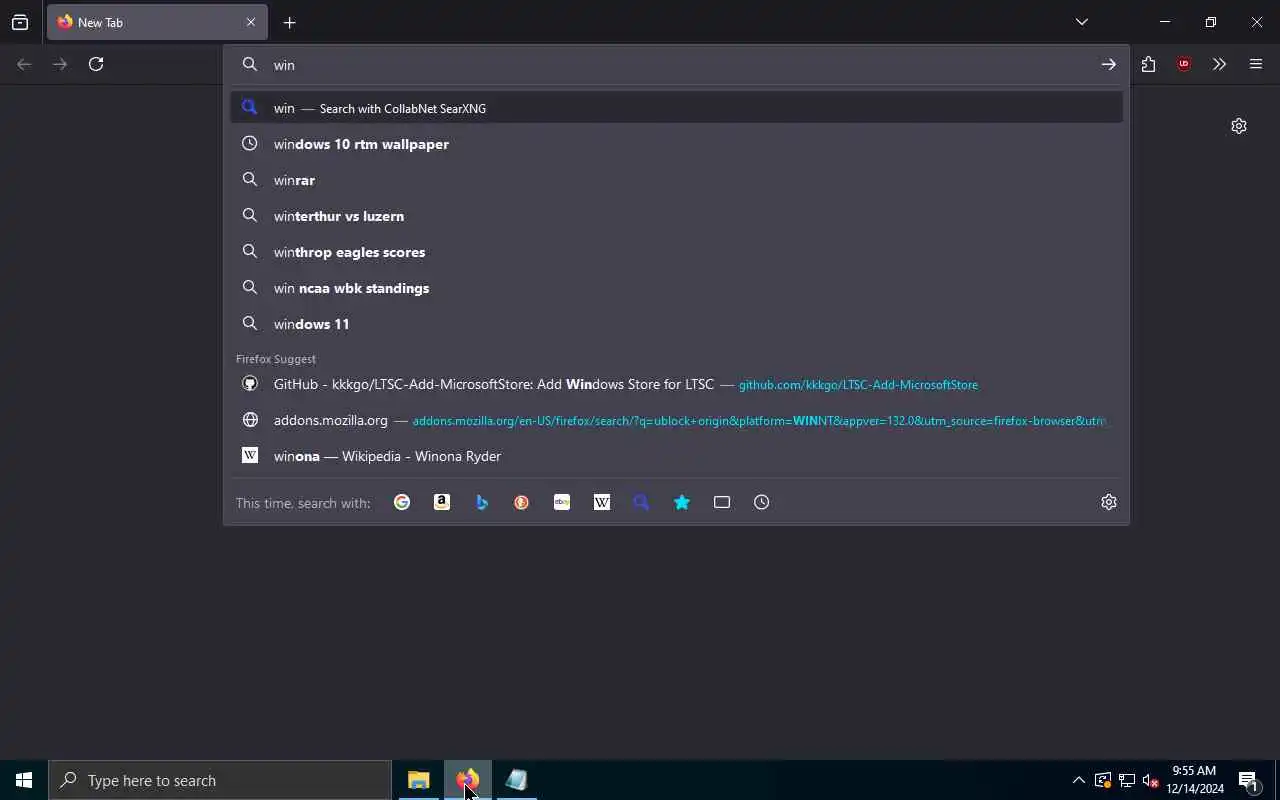Open the Extensions puzzle-piece icon
Screen dimensions: 1280x800
tap(1148, 64)
